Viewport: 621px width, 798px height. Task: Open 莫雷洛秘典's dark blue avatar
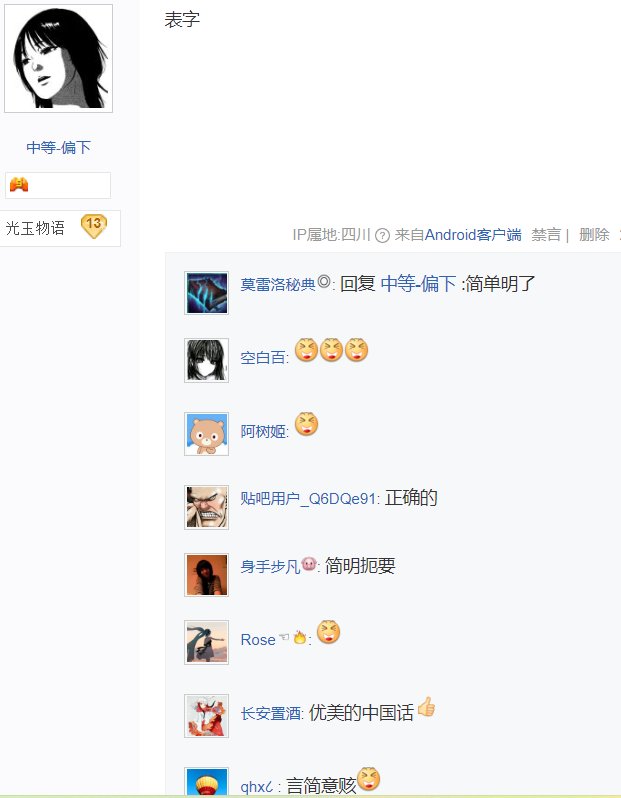pyautogui.click(x=206, y=293)
